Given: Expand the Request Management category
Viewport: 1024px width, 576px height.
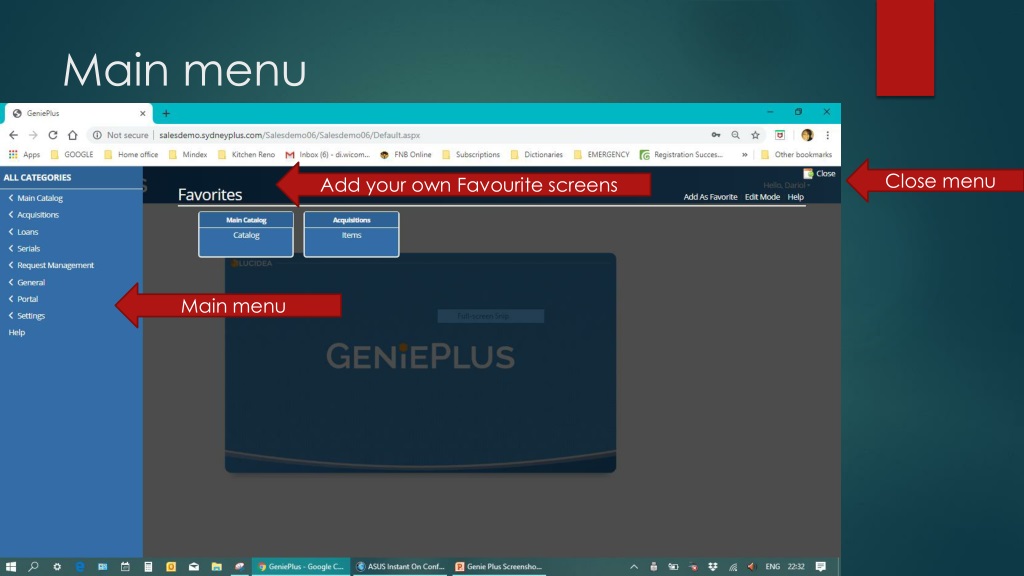Looking at the screenshot, I should (x=51, y=265).
